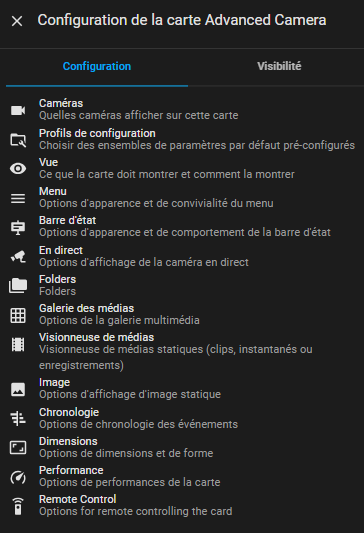Click the remote control icon at the bottom

pyautogui.click(x=18, y=506)
